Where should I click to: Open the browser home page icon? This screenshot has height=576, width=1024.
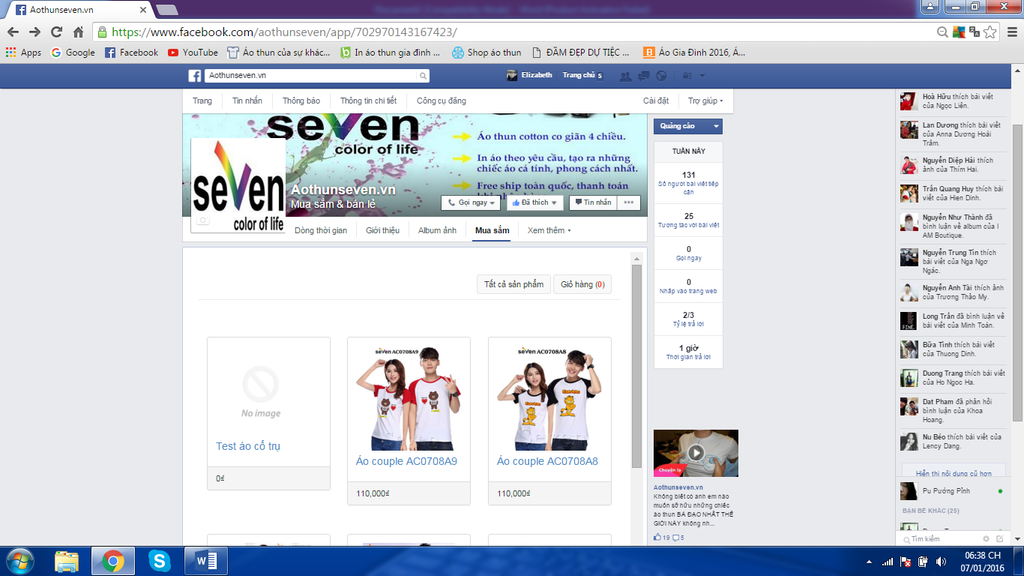point(78,32)
